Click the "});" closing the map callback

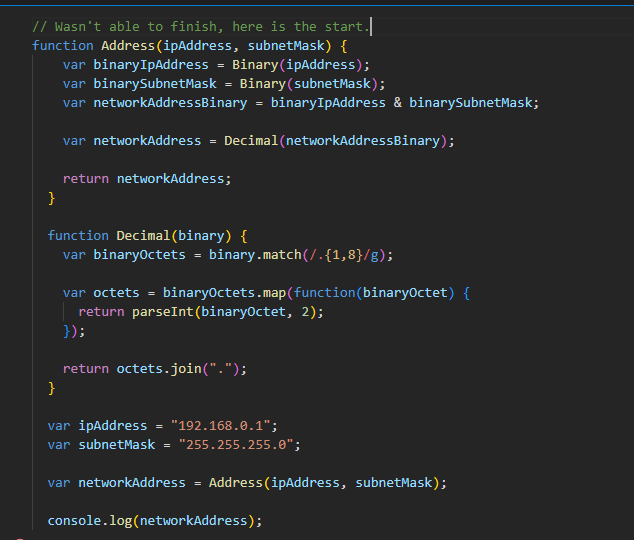tap(74, 331)
